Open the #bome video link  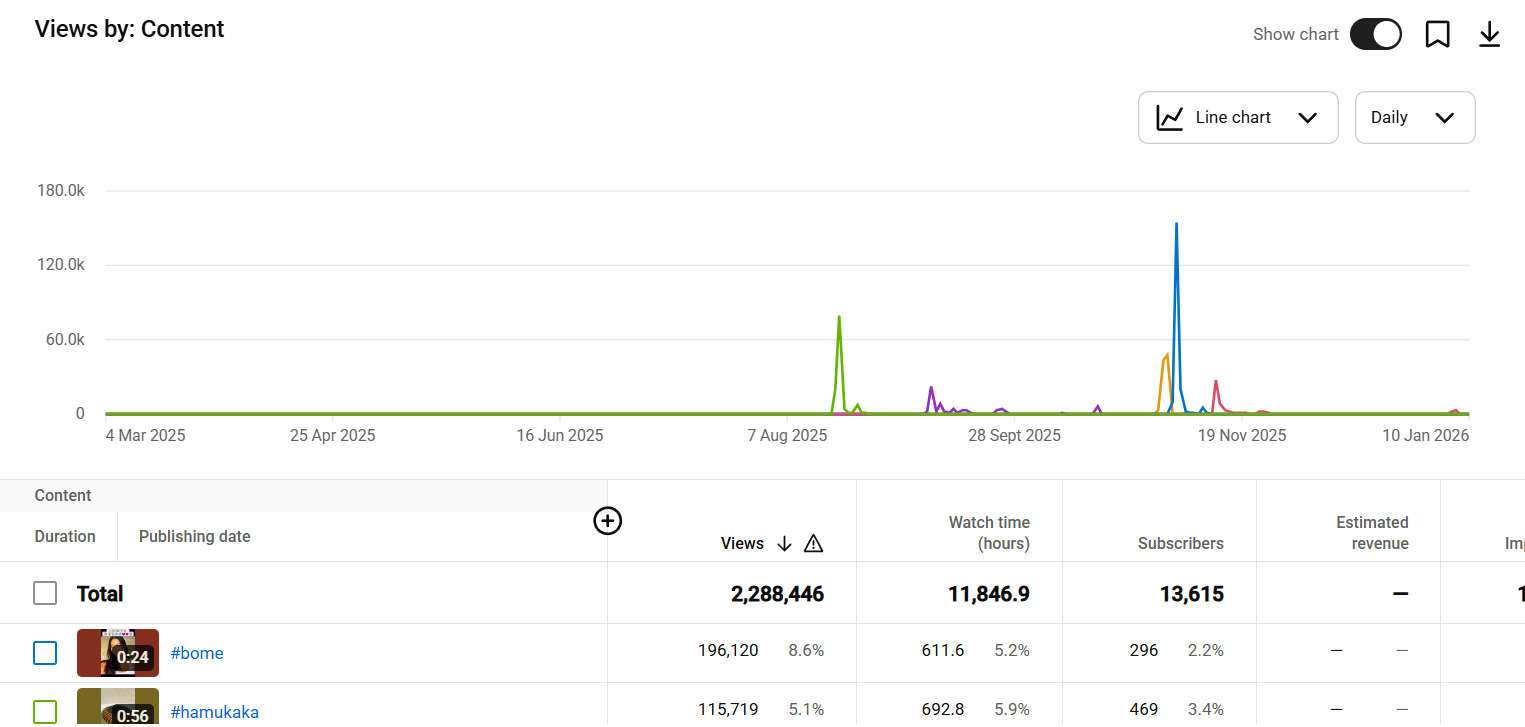(197, 653)
